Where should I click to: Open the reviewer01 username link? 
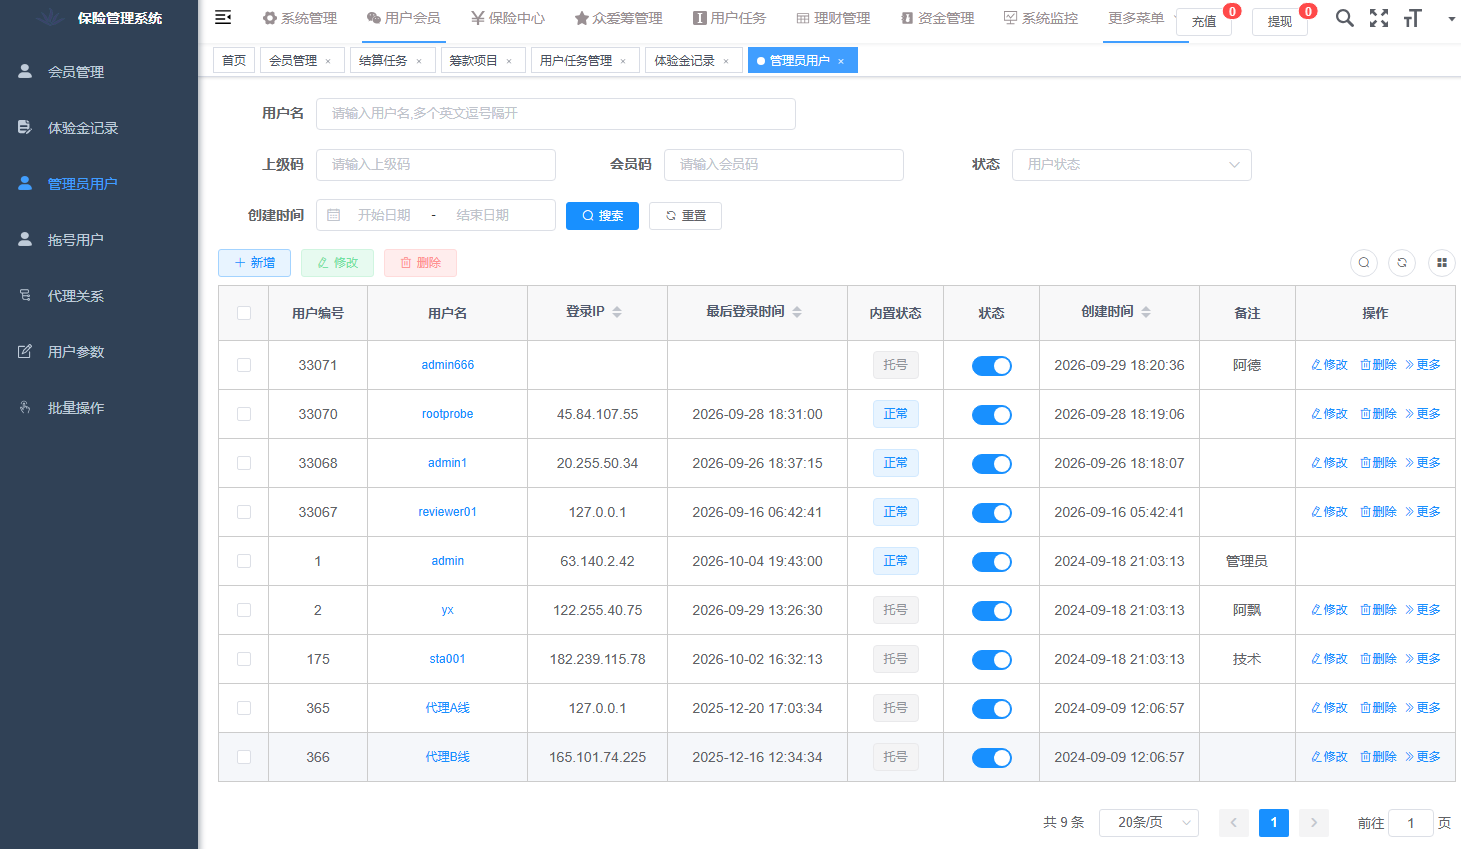(x=448, y=512)
